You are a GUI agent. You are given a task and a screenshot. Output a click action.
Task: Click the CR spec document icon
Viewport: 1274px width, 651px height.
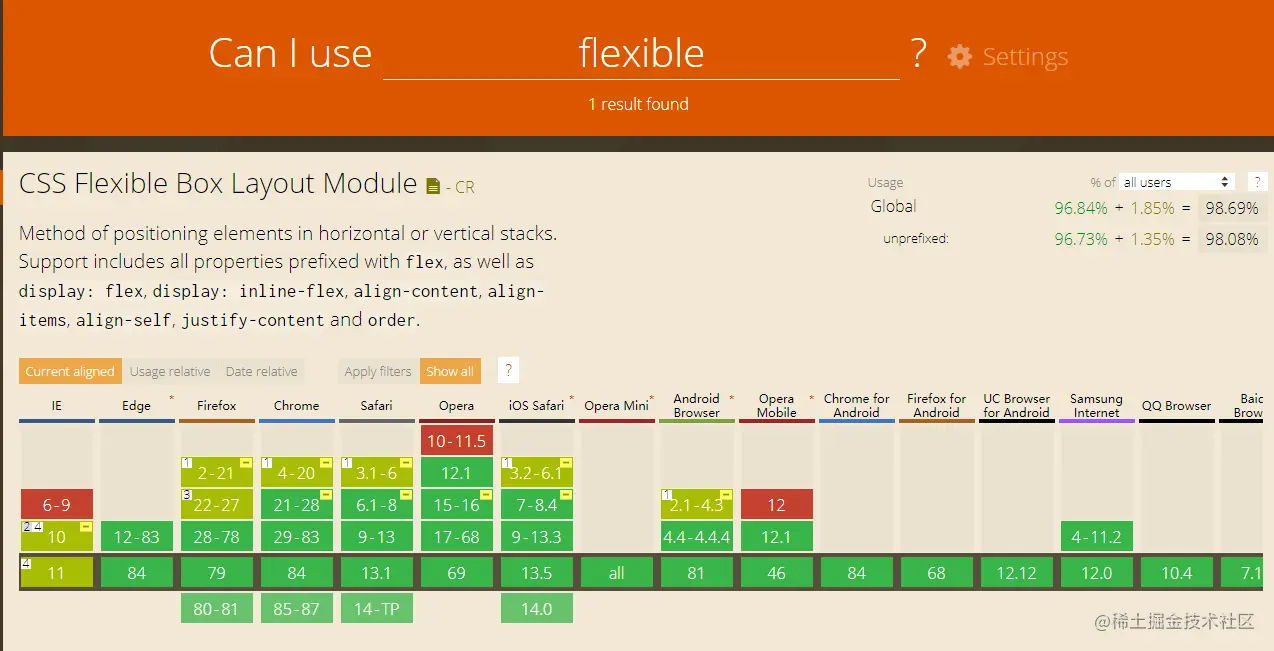click(432, 186)
